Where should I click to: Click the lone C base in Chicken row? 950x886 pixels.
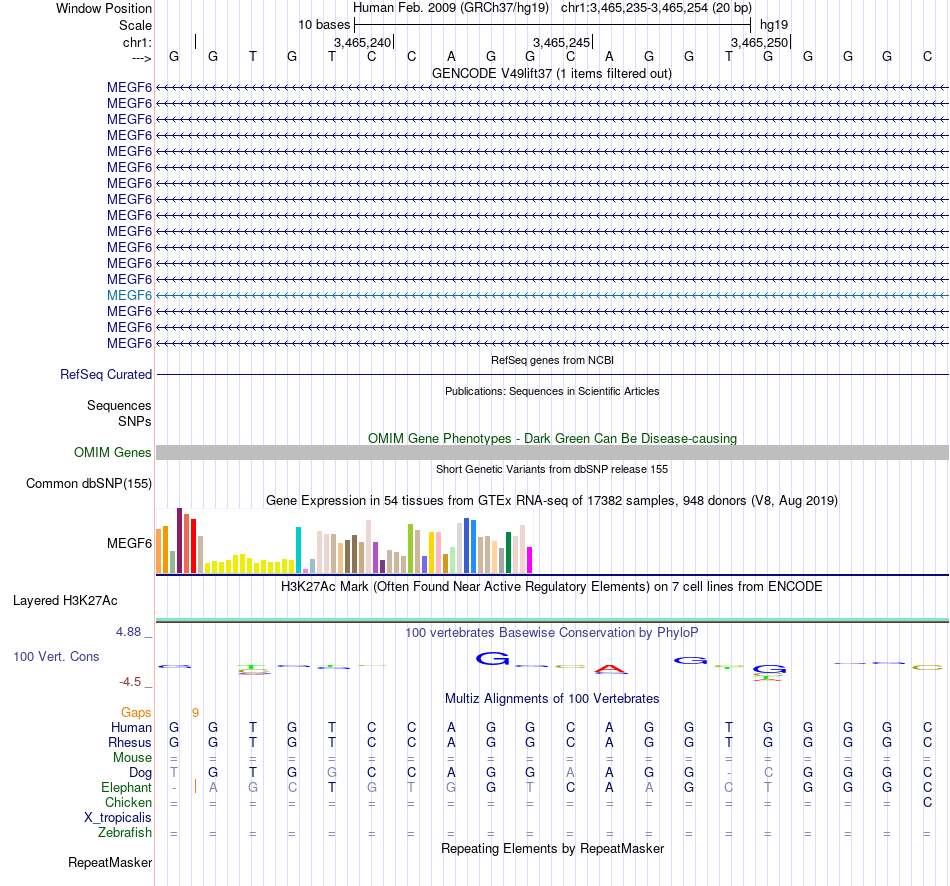point(928,802)
